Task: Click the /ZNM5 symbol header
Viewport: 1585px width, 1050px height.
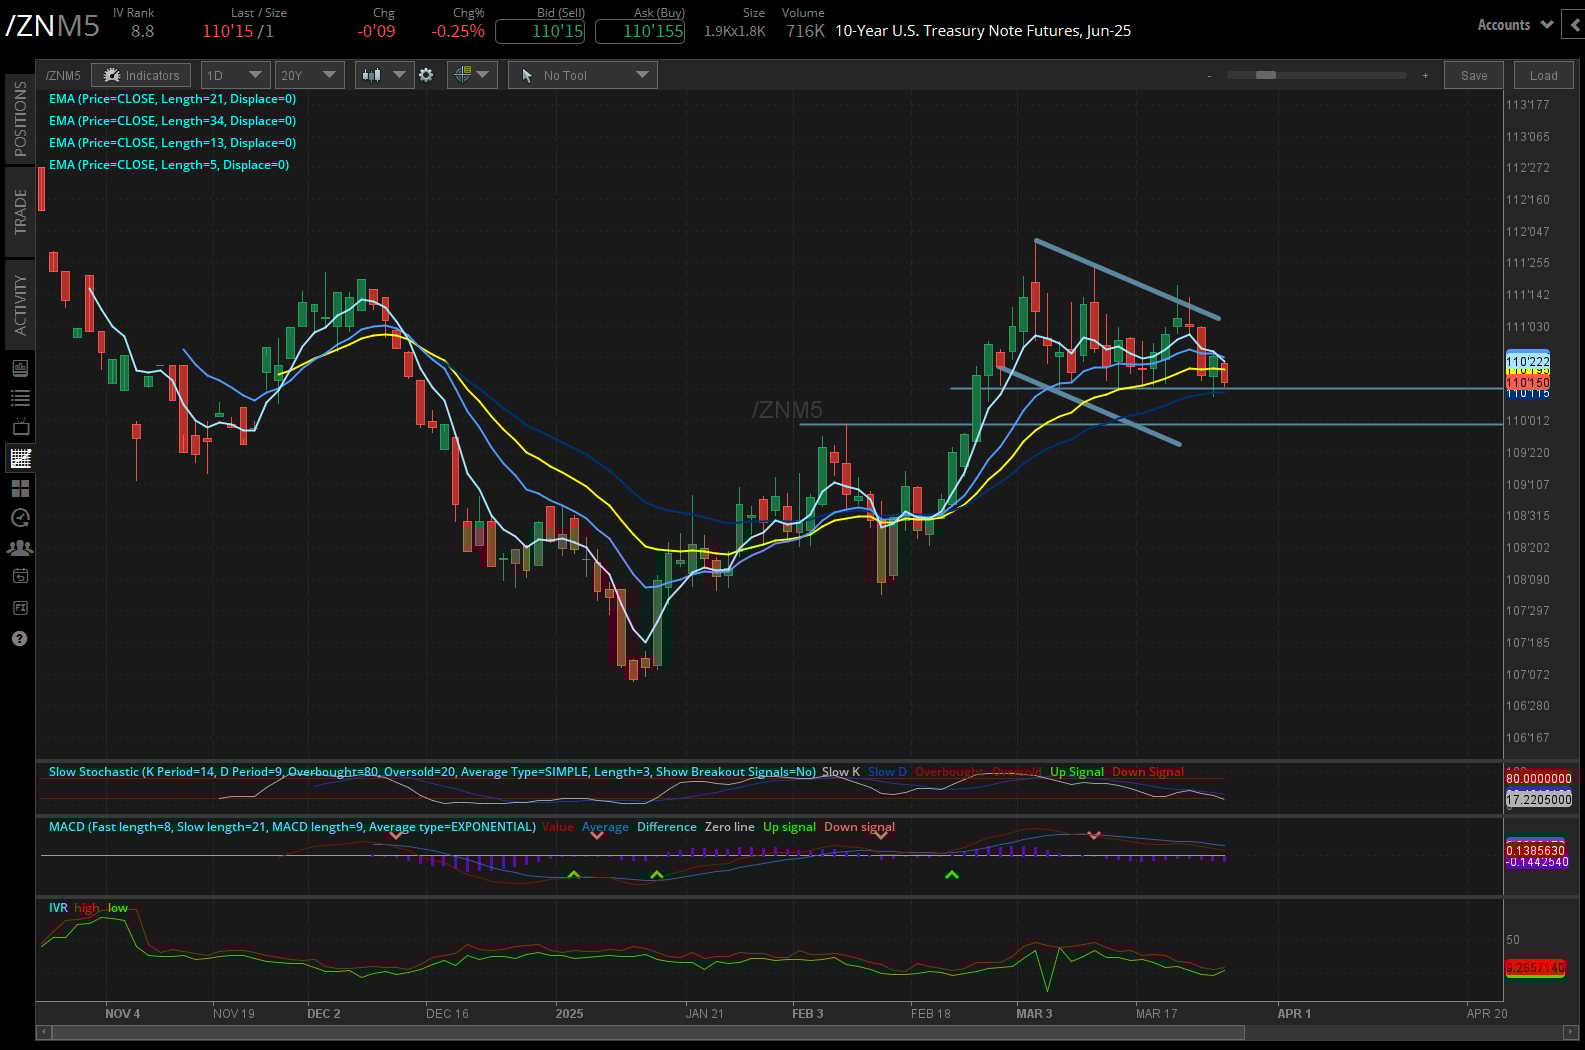Action: 52,26
